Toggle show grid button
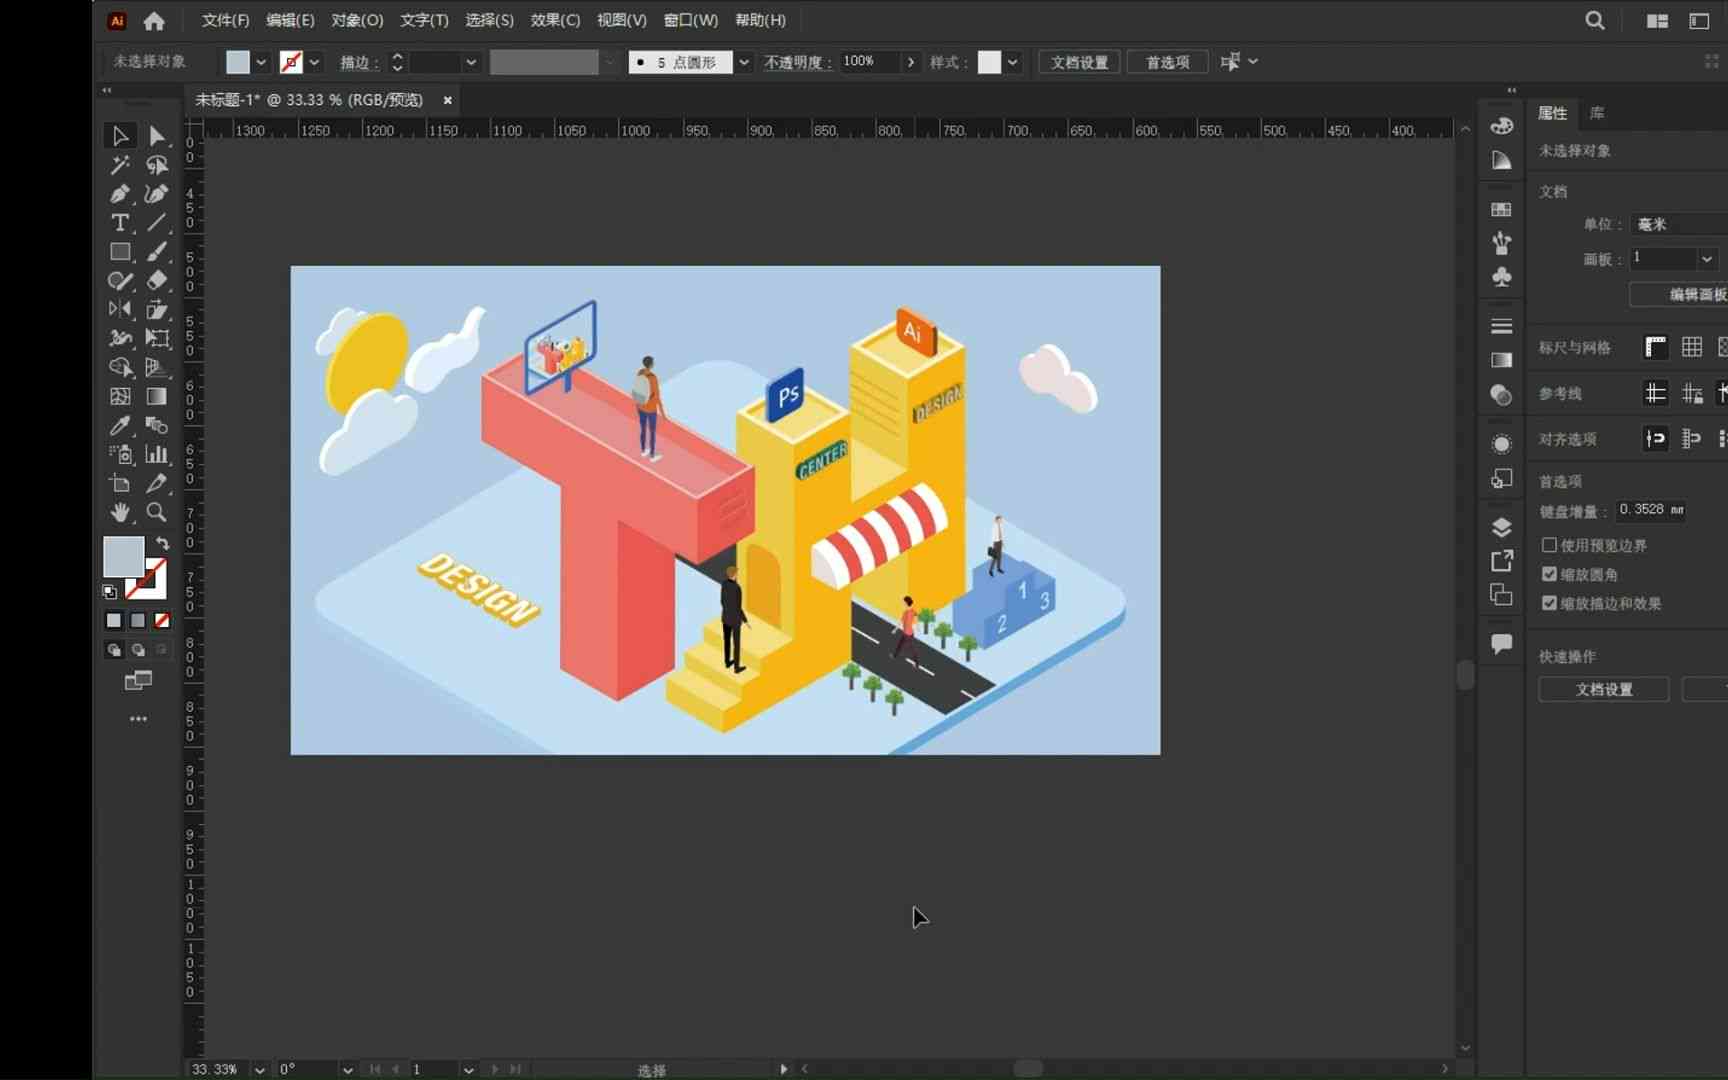The image size is (1728, 1080). click(1692, 347)
